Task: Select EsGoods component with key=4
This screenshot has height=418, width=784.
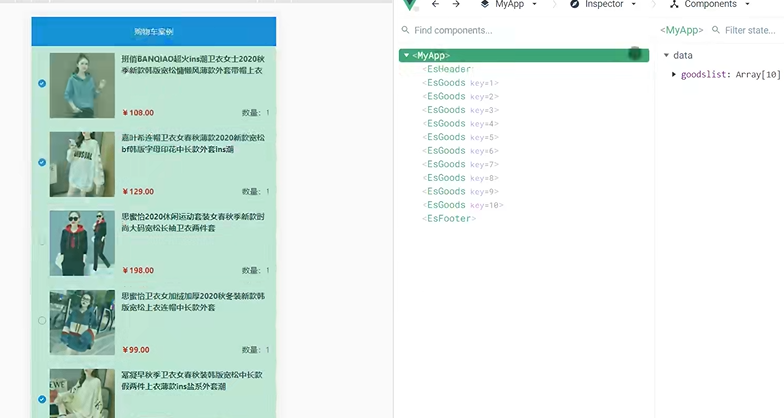Action: (x=460, y=123)
